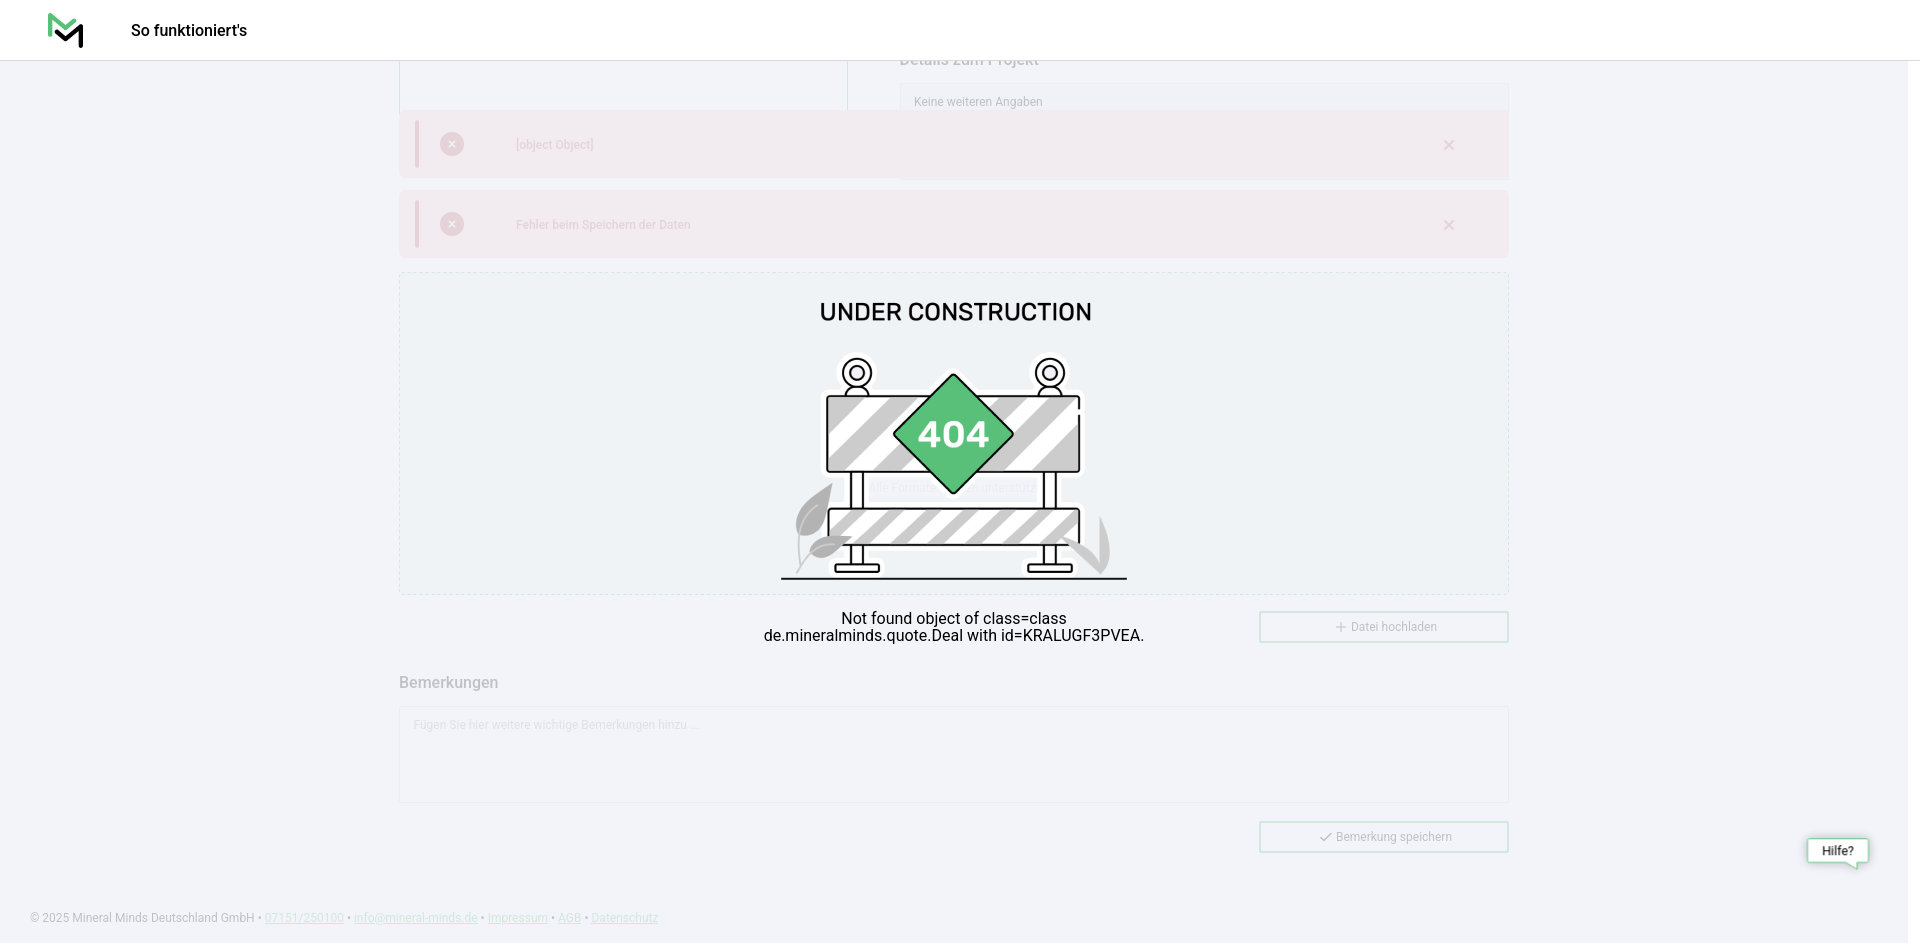Screen dimensions: 1920x943
Task: Click the plus icon for Datei hochladen
Action: (x=1341, y=627)
